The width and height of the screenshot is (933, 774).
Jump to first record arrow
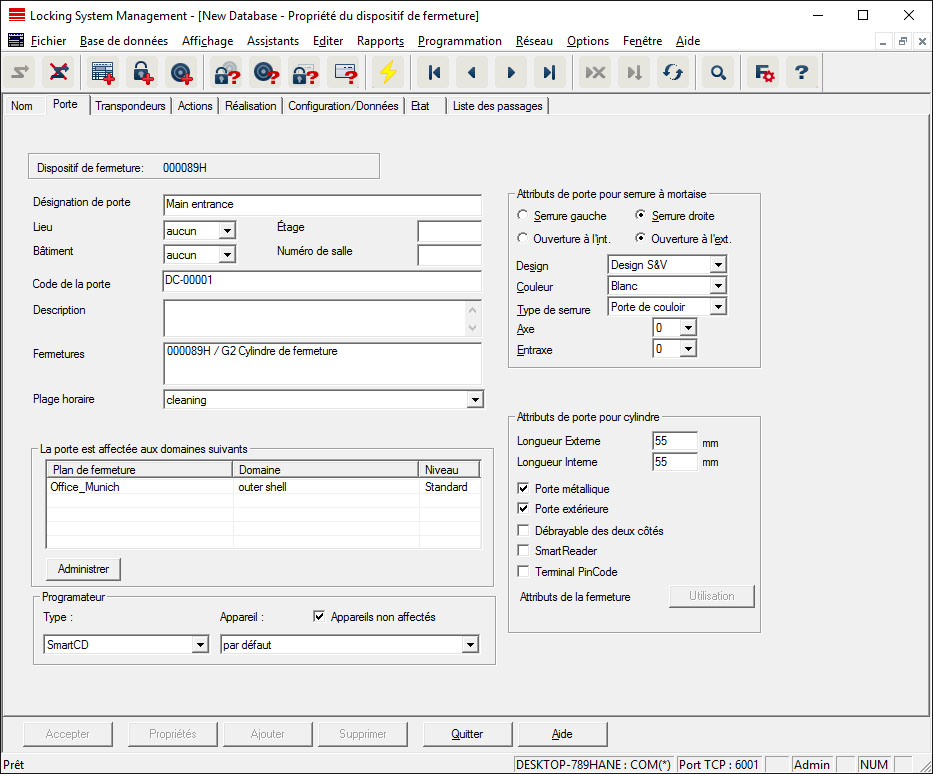click(x=433, y=73)
